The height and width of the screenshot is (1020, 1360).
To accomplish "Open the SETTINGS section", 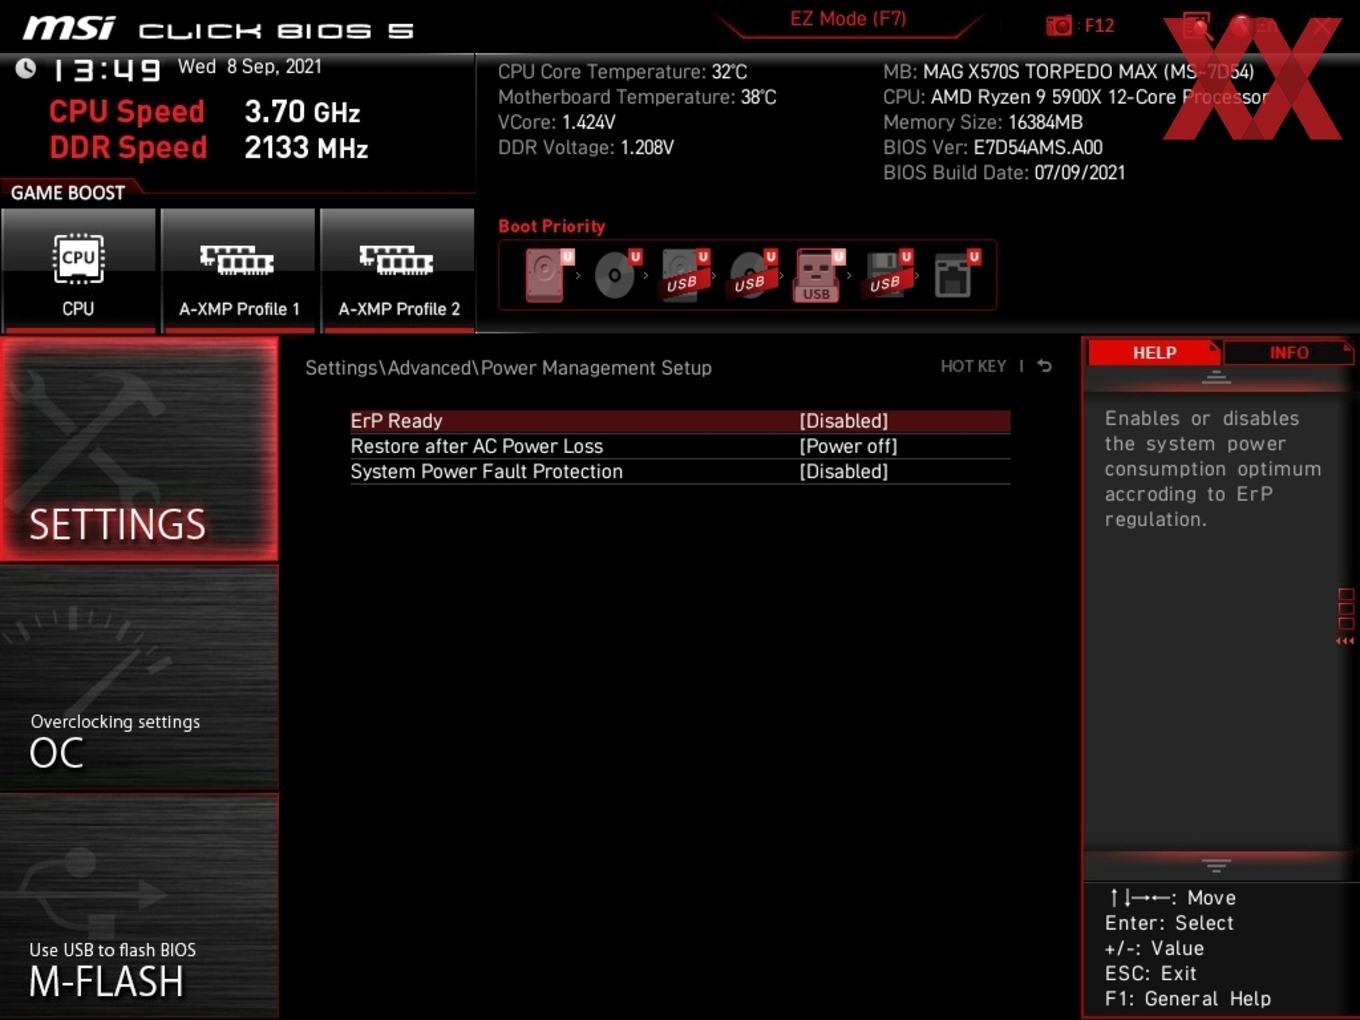I will [139, 449].
